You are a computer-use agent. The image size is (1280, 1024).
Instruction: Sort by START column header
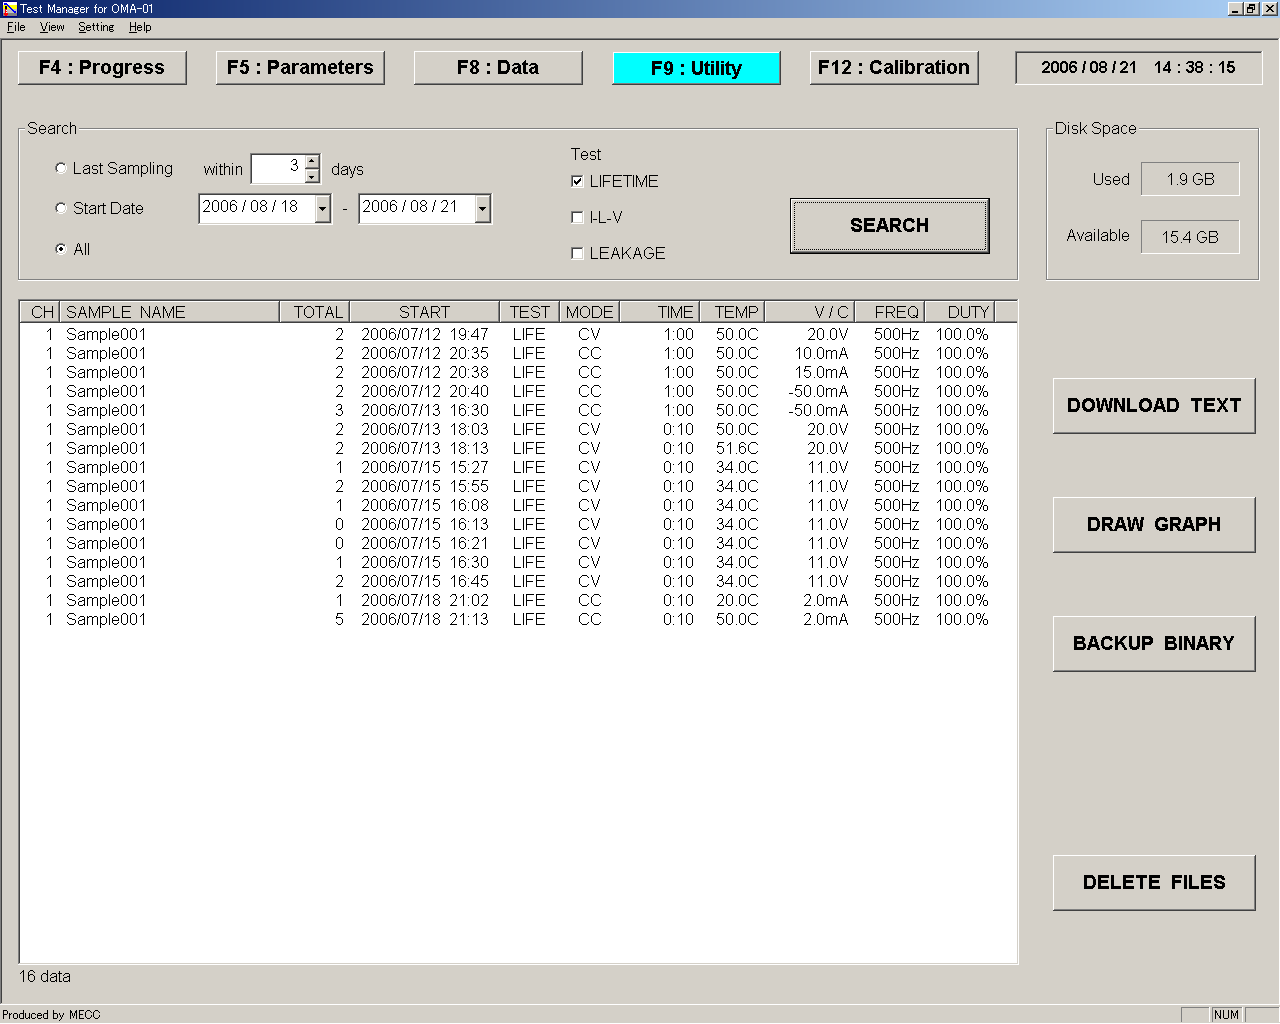(425, 312)
